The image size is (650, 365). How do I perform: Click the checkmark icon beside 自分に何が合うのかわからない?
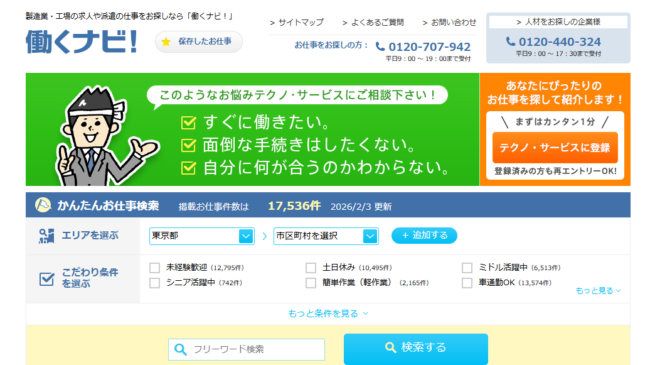point(189,168)
